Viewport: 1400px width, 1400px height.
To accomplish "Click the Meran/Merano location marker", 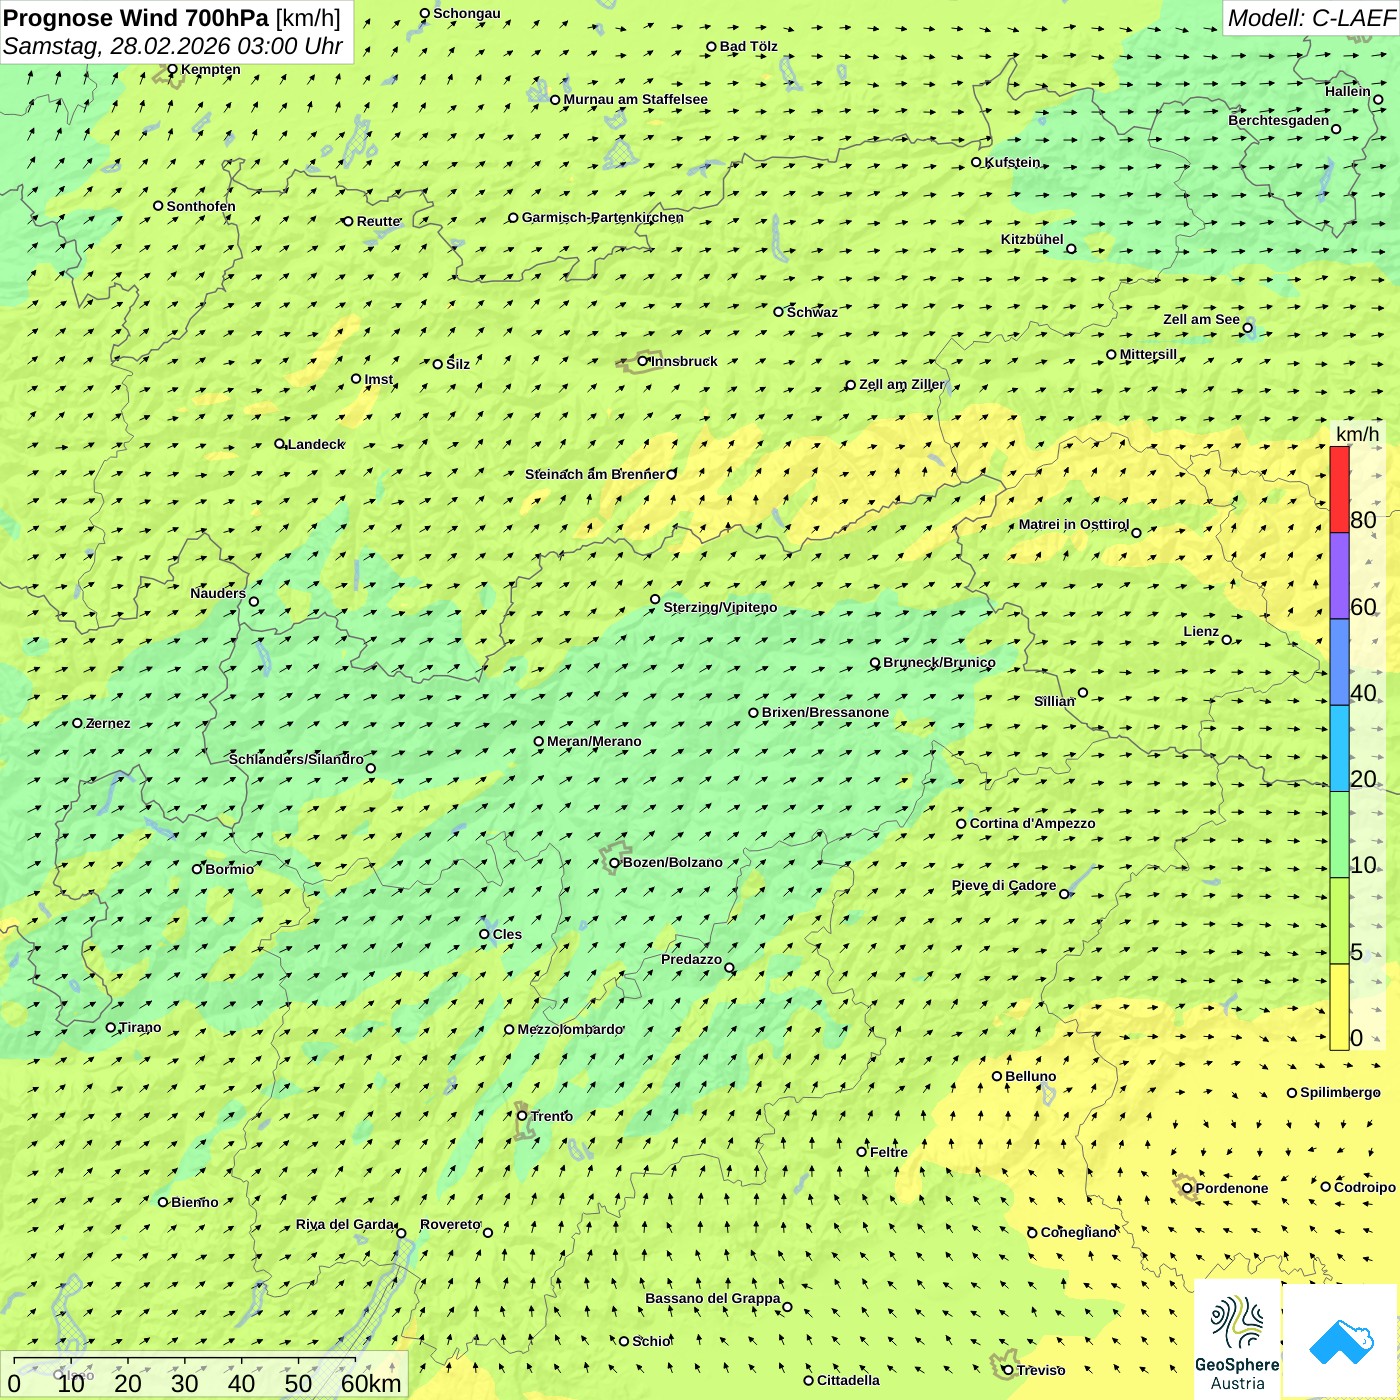I will (x=539, y=742).
